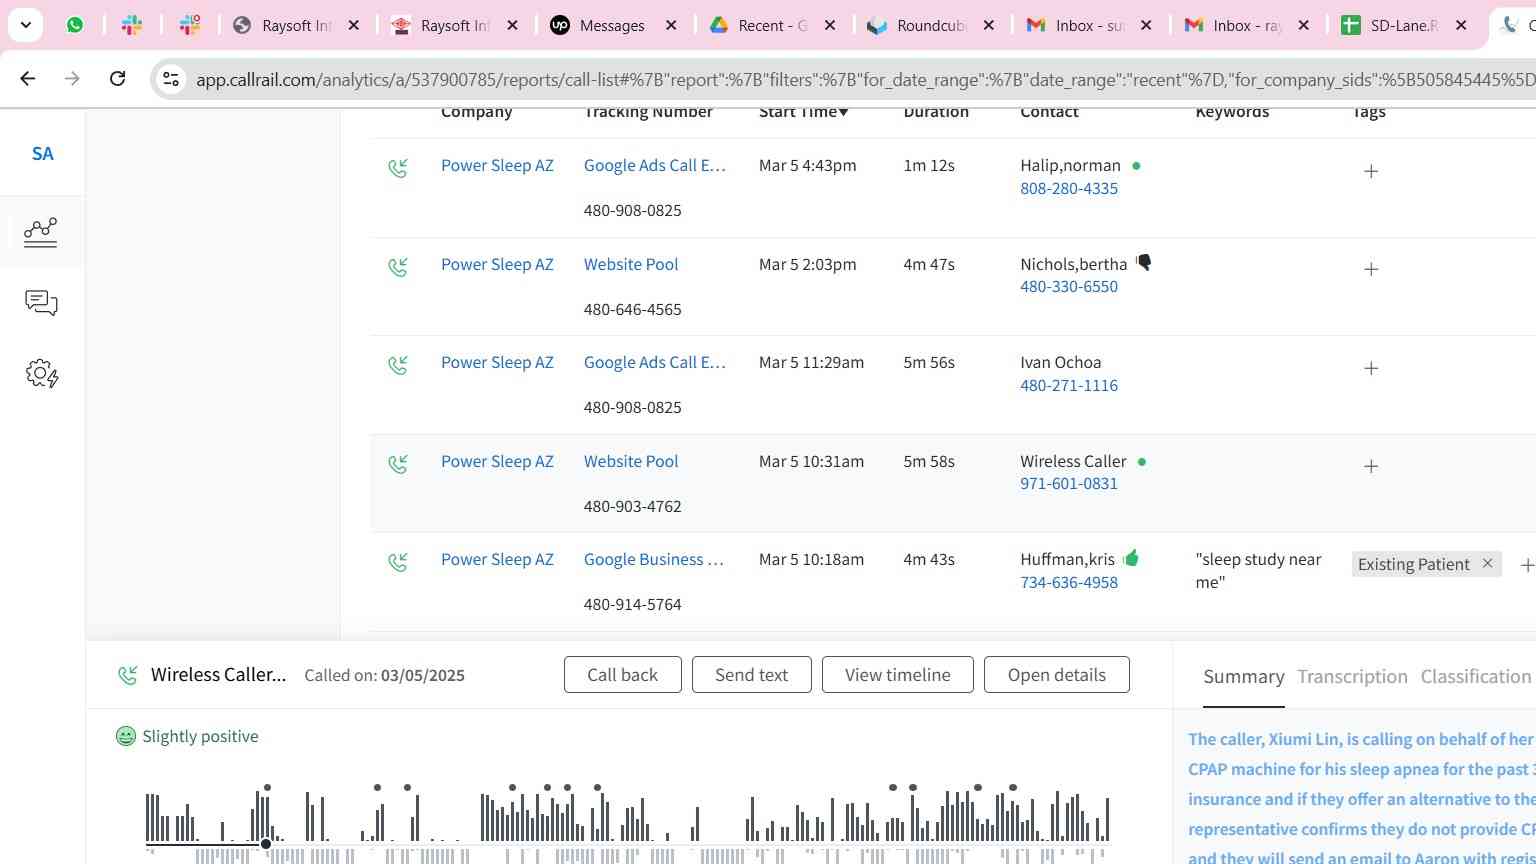Sort calls by Start Time column
This screenshot has height=864, width=1536.
pos(803,112)
